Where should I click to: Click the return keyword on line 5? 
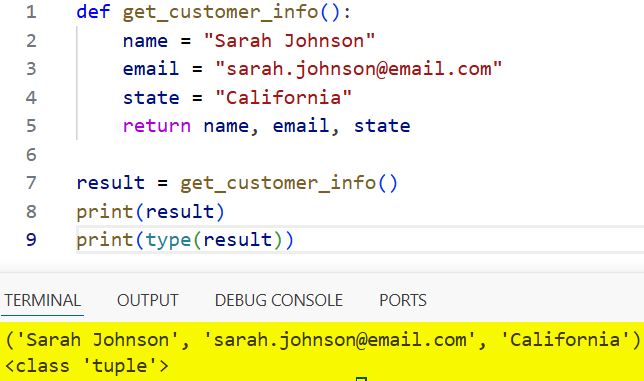[157, 126]
